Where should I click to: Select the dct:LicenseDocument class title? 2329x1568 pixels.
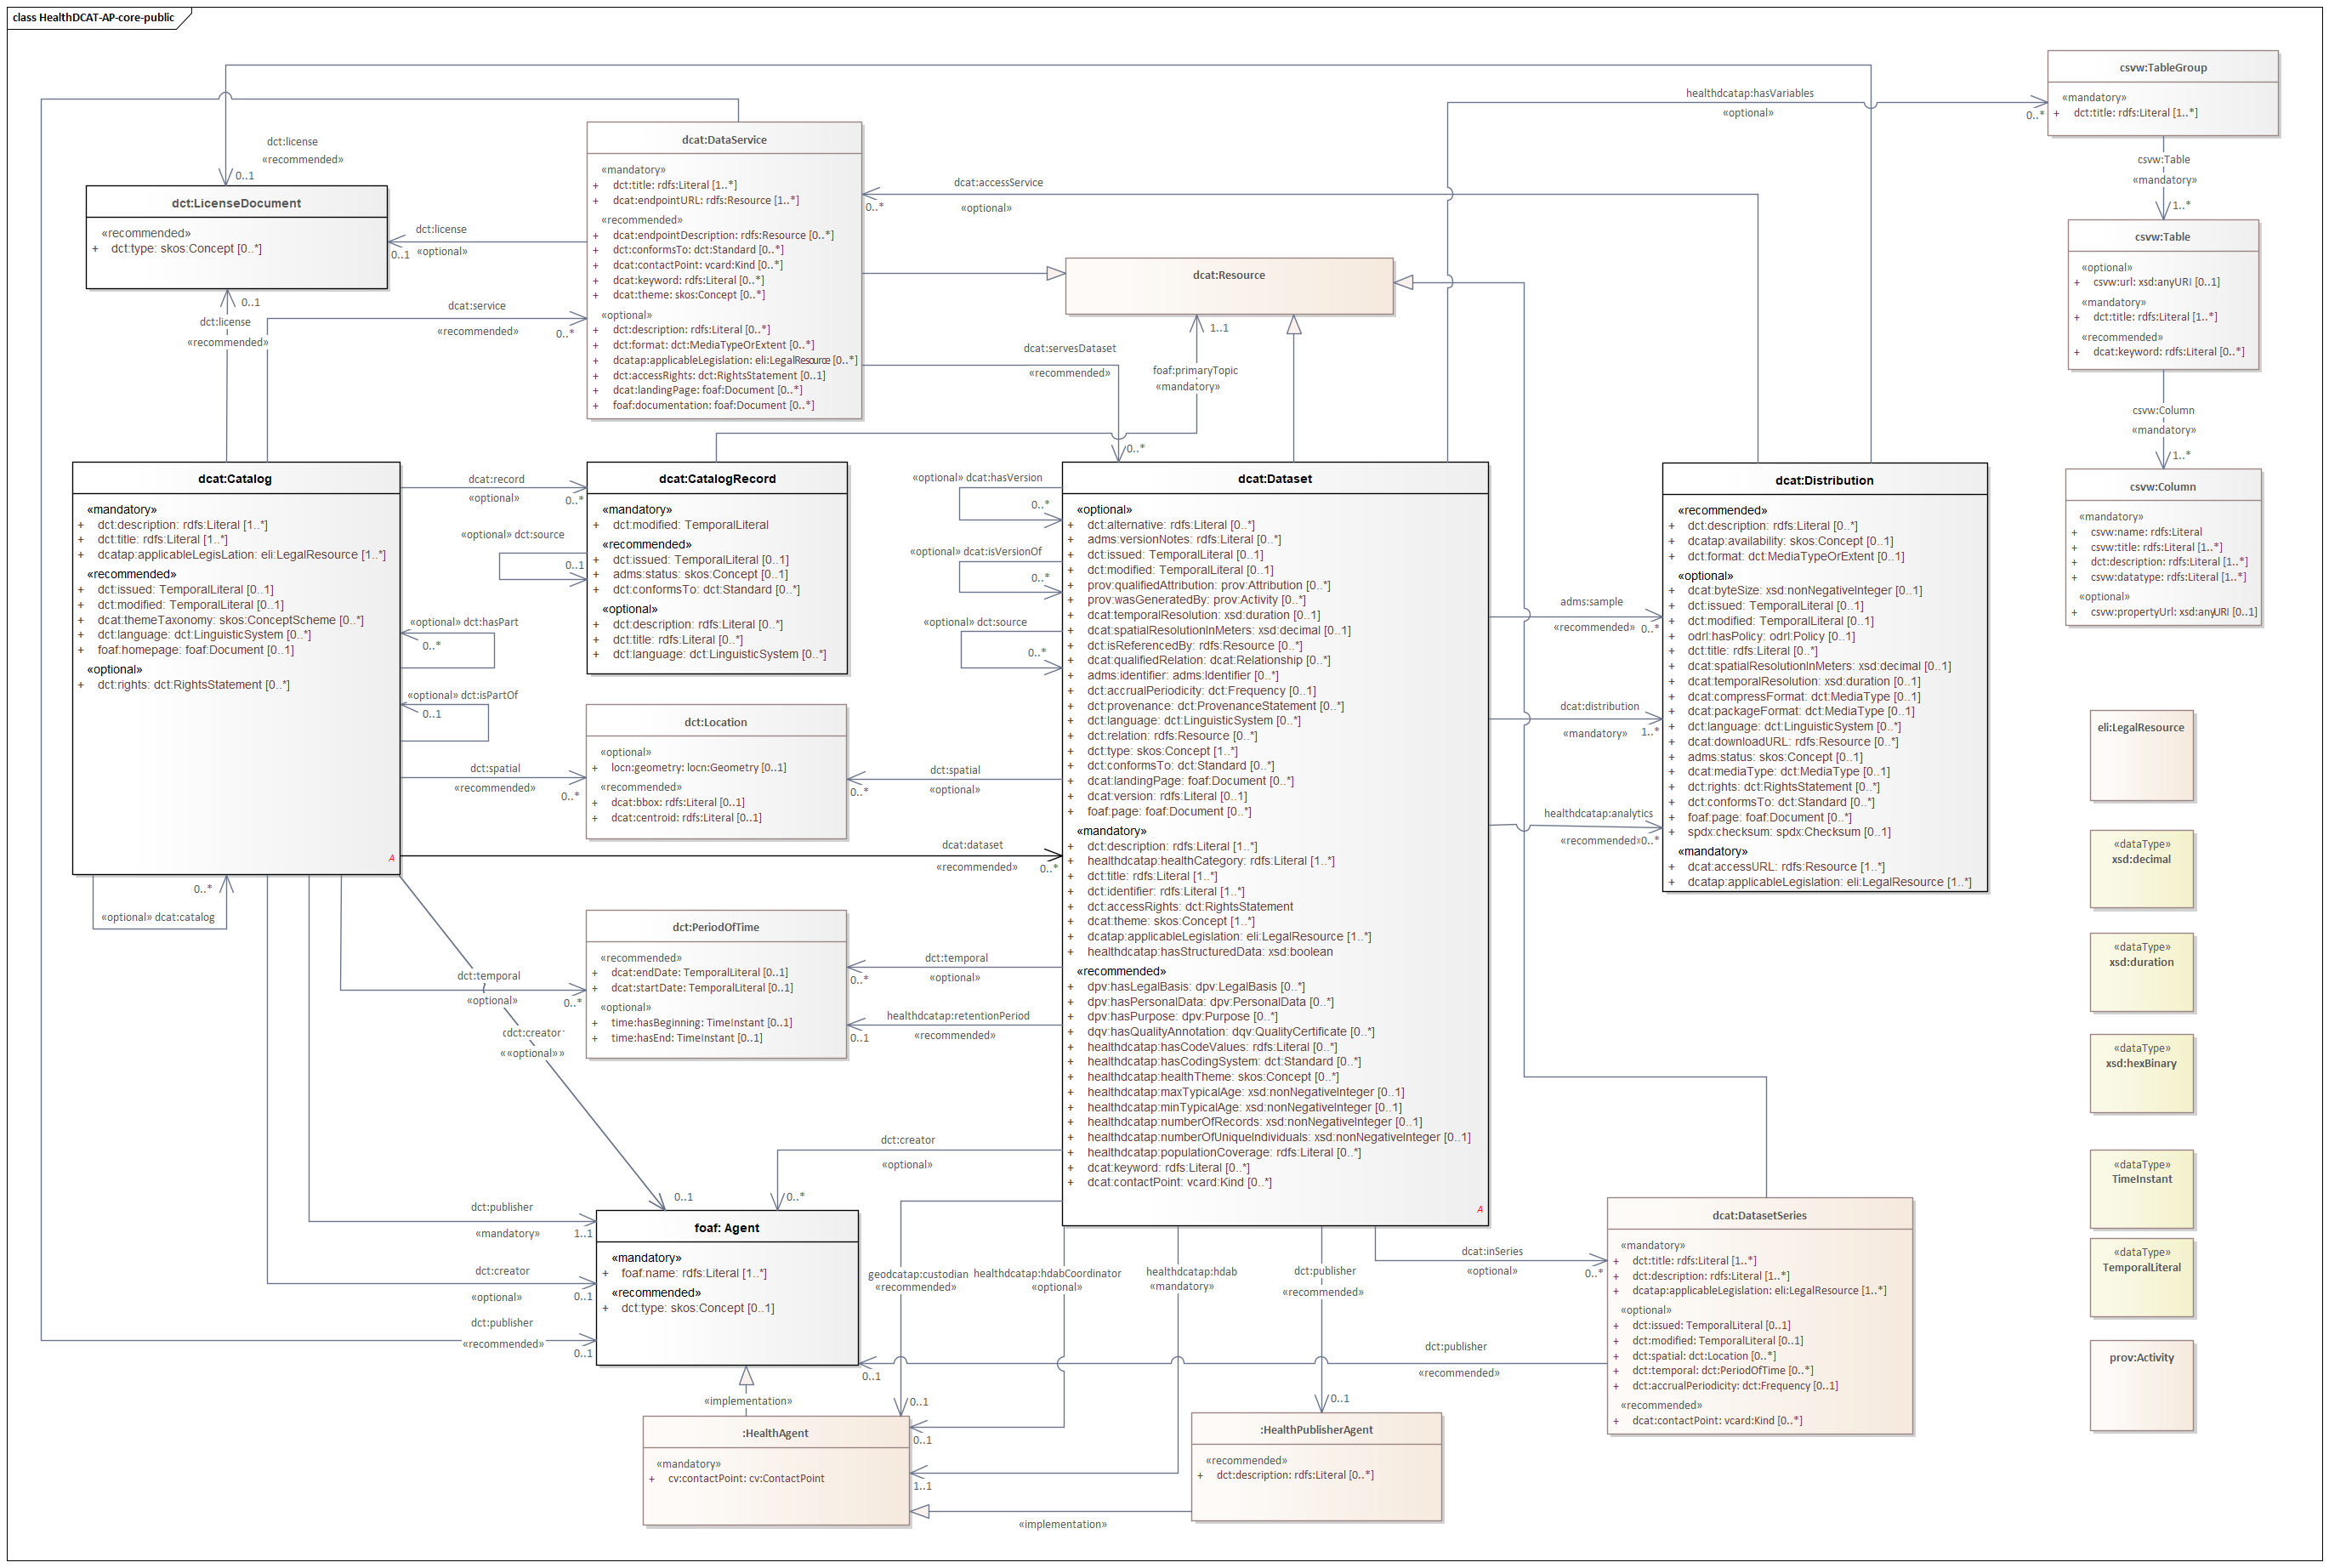click(x=236, y=202)
